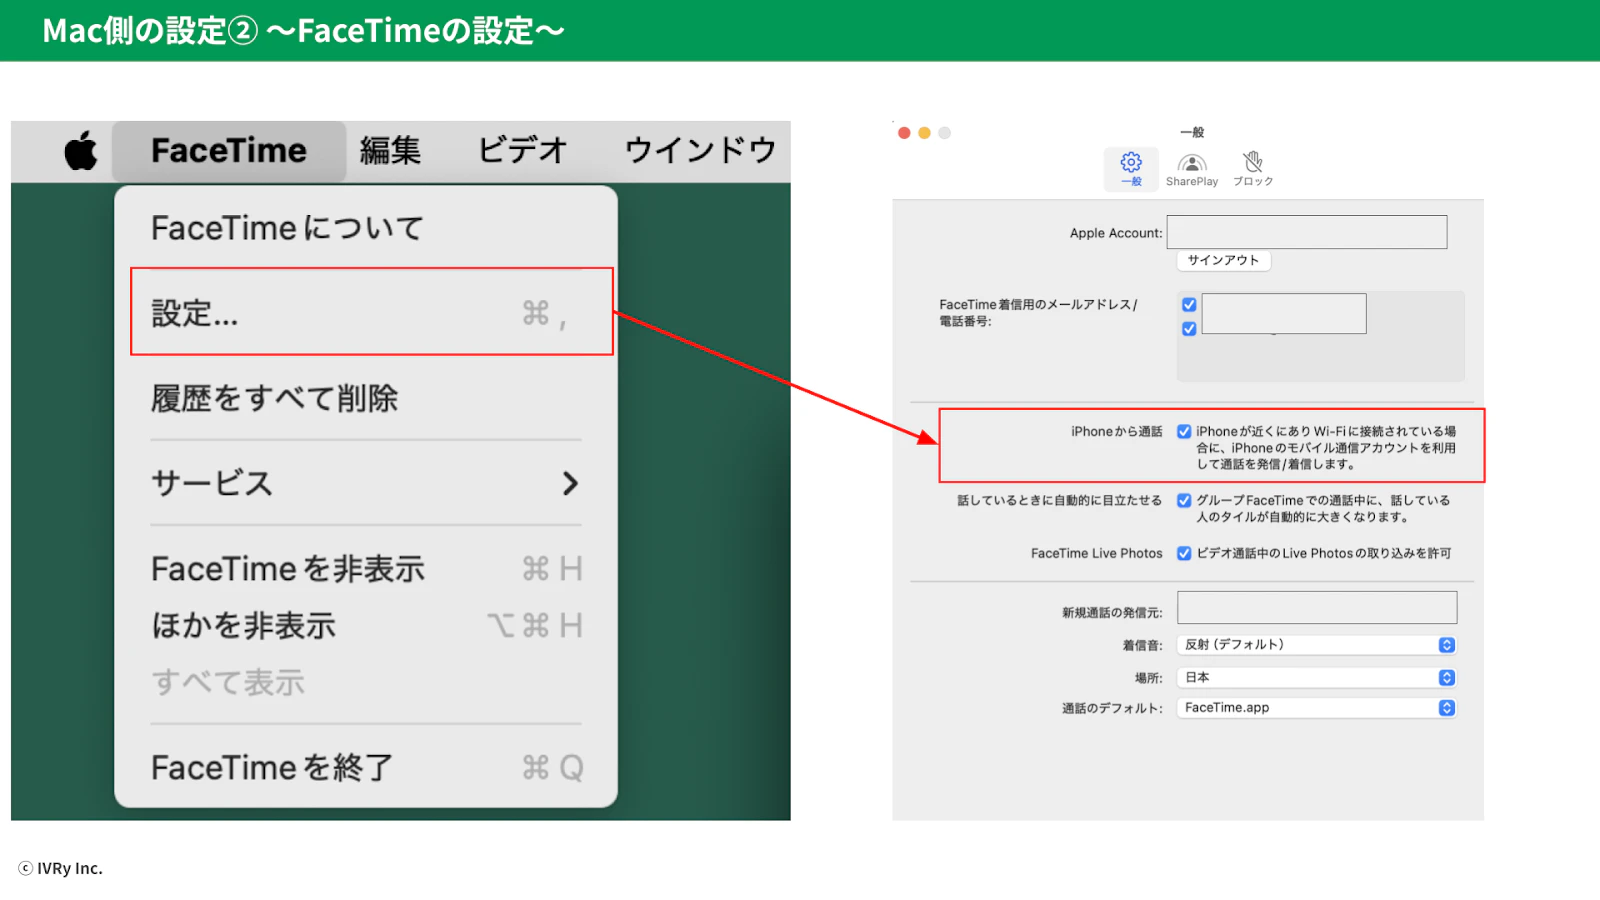Toggle the first FaceTime着信用 address checkbox
Viewport: 1600px width, 900px height.
pos(1189,305)
